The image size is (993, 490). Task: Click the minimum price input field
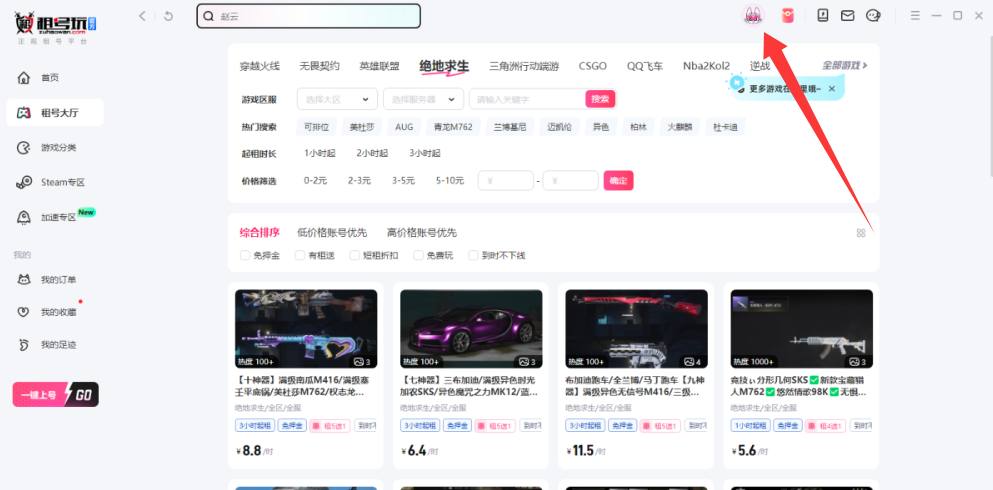506,181
